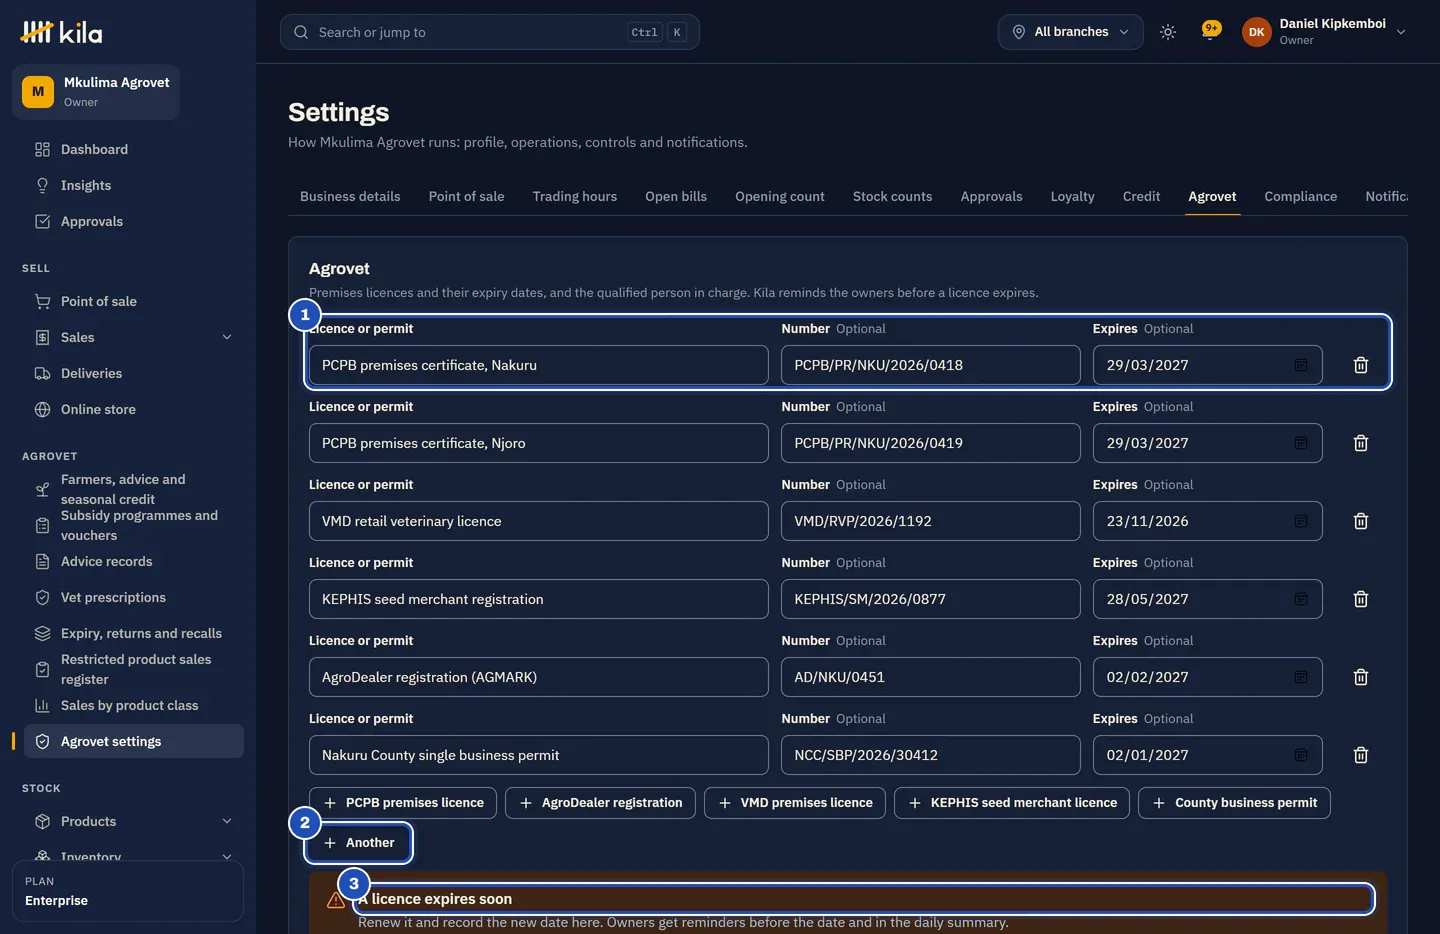Go to Vet prescriptions

point(134,597)
